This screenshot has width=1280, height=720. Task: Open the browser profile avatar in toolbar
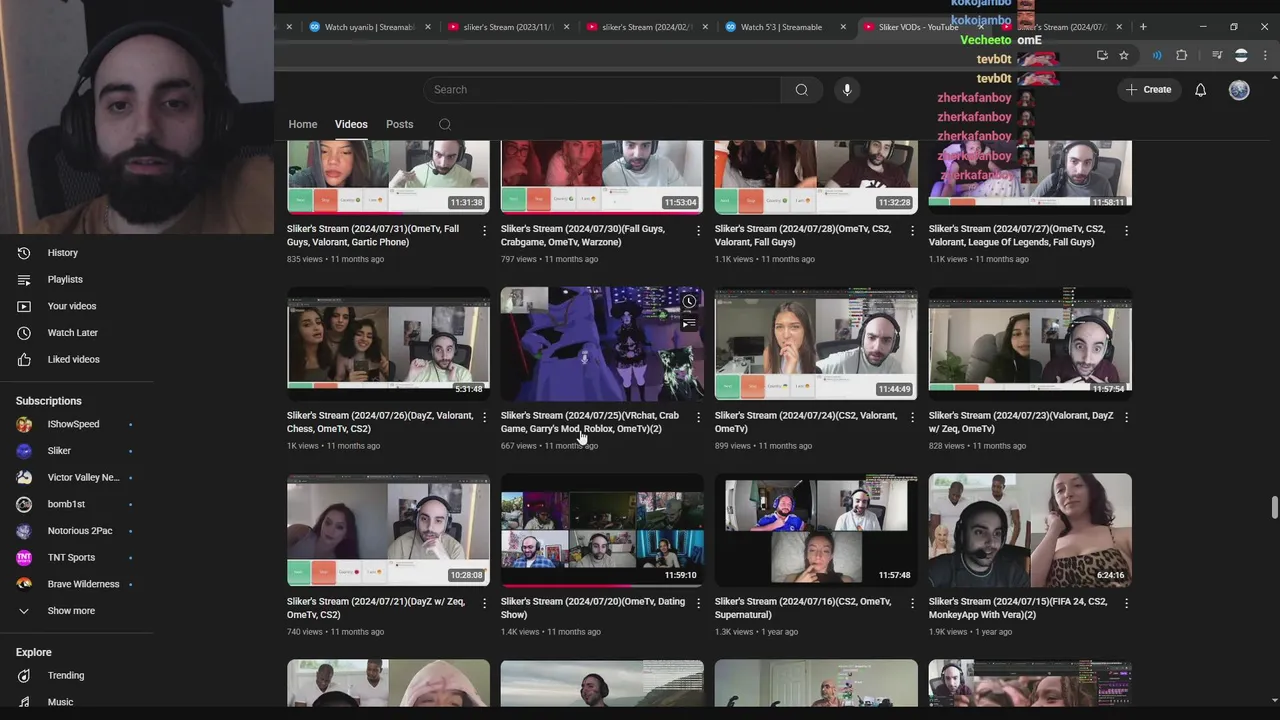coord(1241,56)
